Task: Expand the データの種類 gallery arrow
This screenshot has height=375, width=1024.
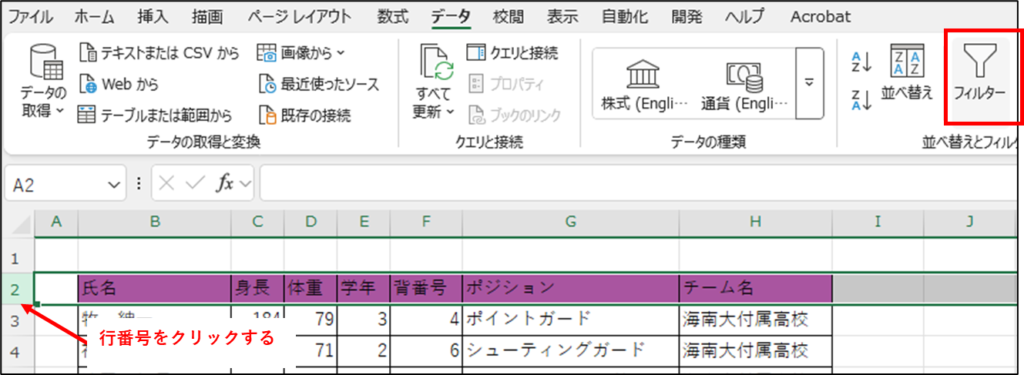Action: tap(810, 84)
